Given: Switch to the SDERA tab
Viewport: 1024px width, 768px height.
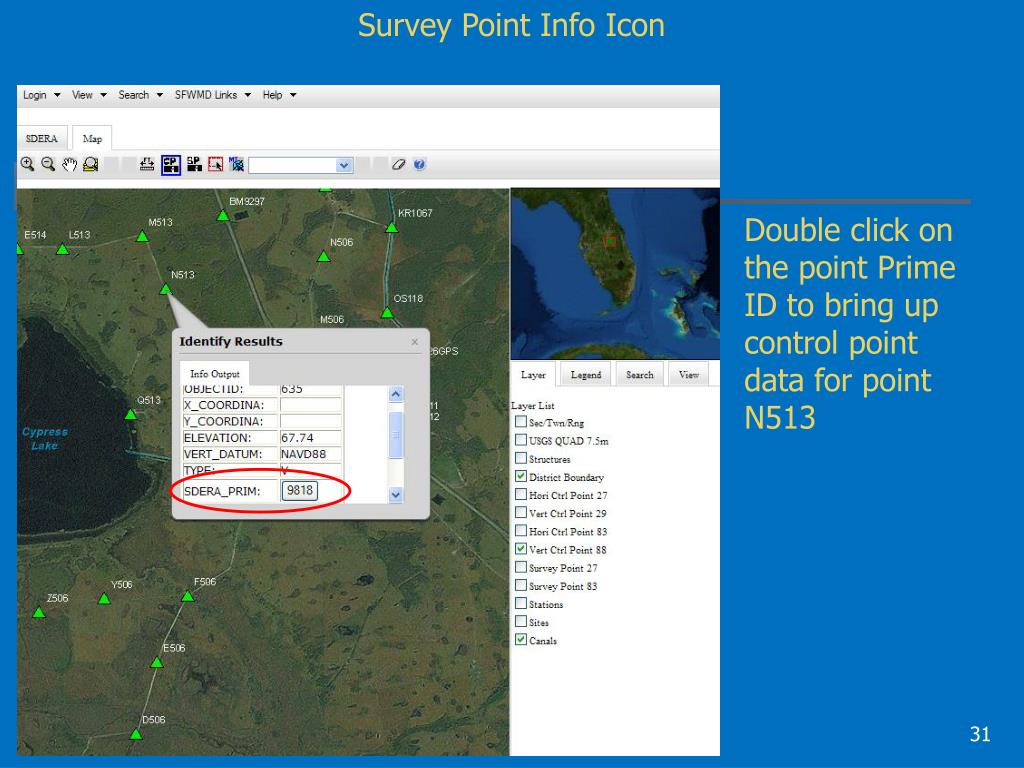Looking at the screenshot, I should coord(42,138).
